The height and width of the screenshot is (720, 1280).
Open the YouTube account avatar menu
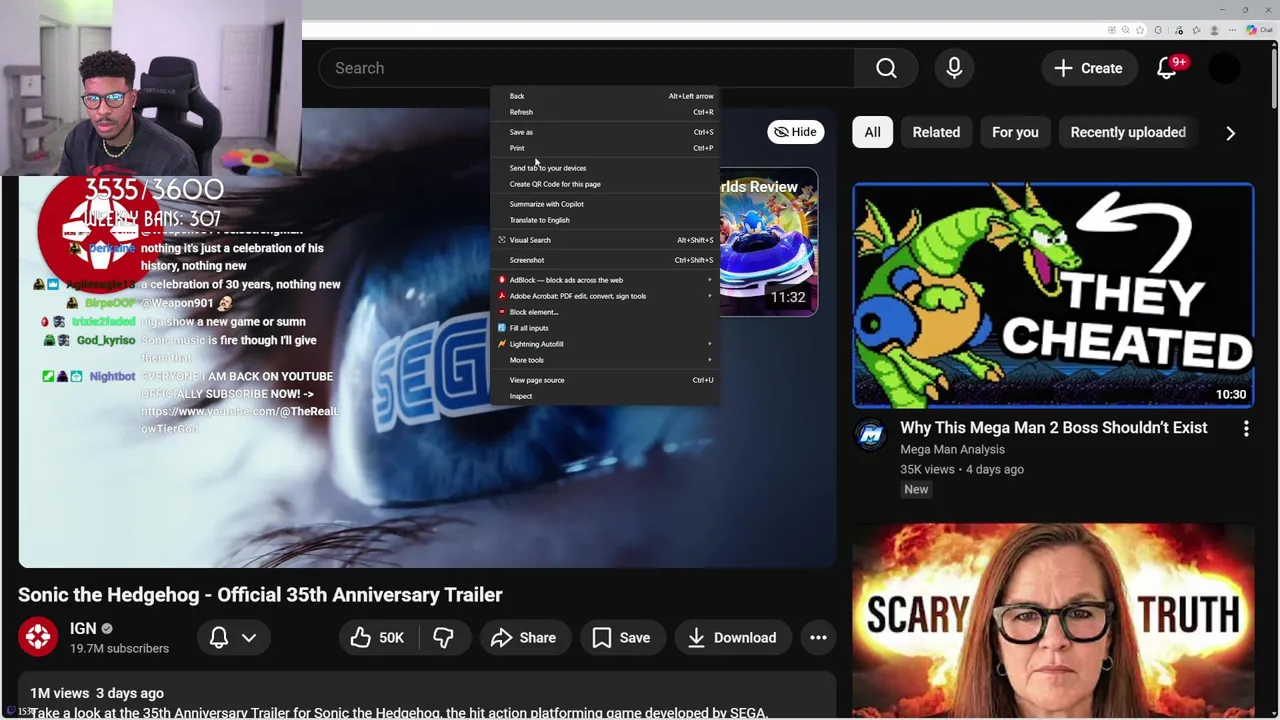point(1224,68)
